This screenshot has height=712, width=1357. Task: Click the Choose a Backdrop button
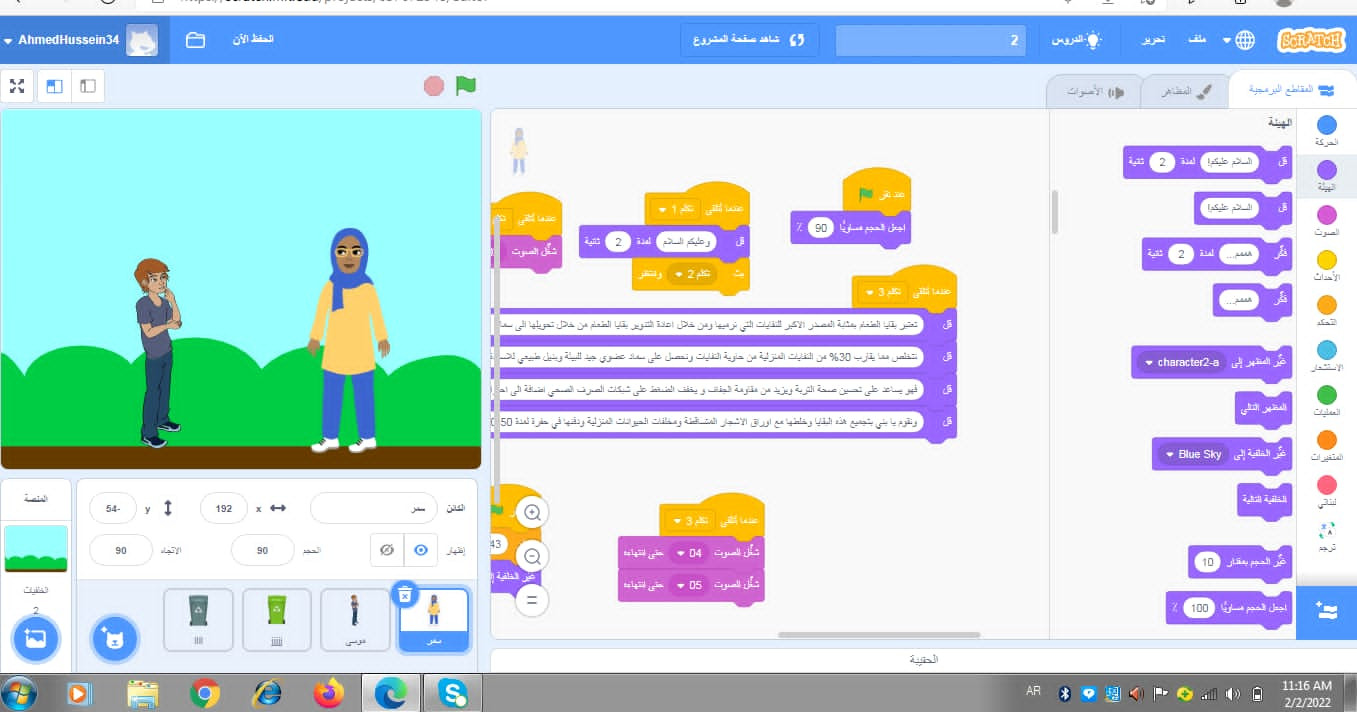[x=36, y=639]
